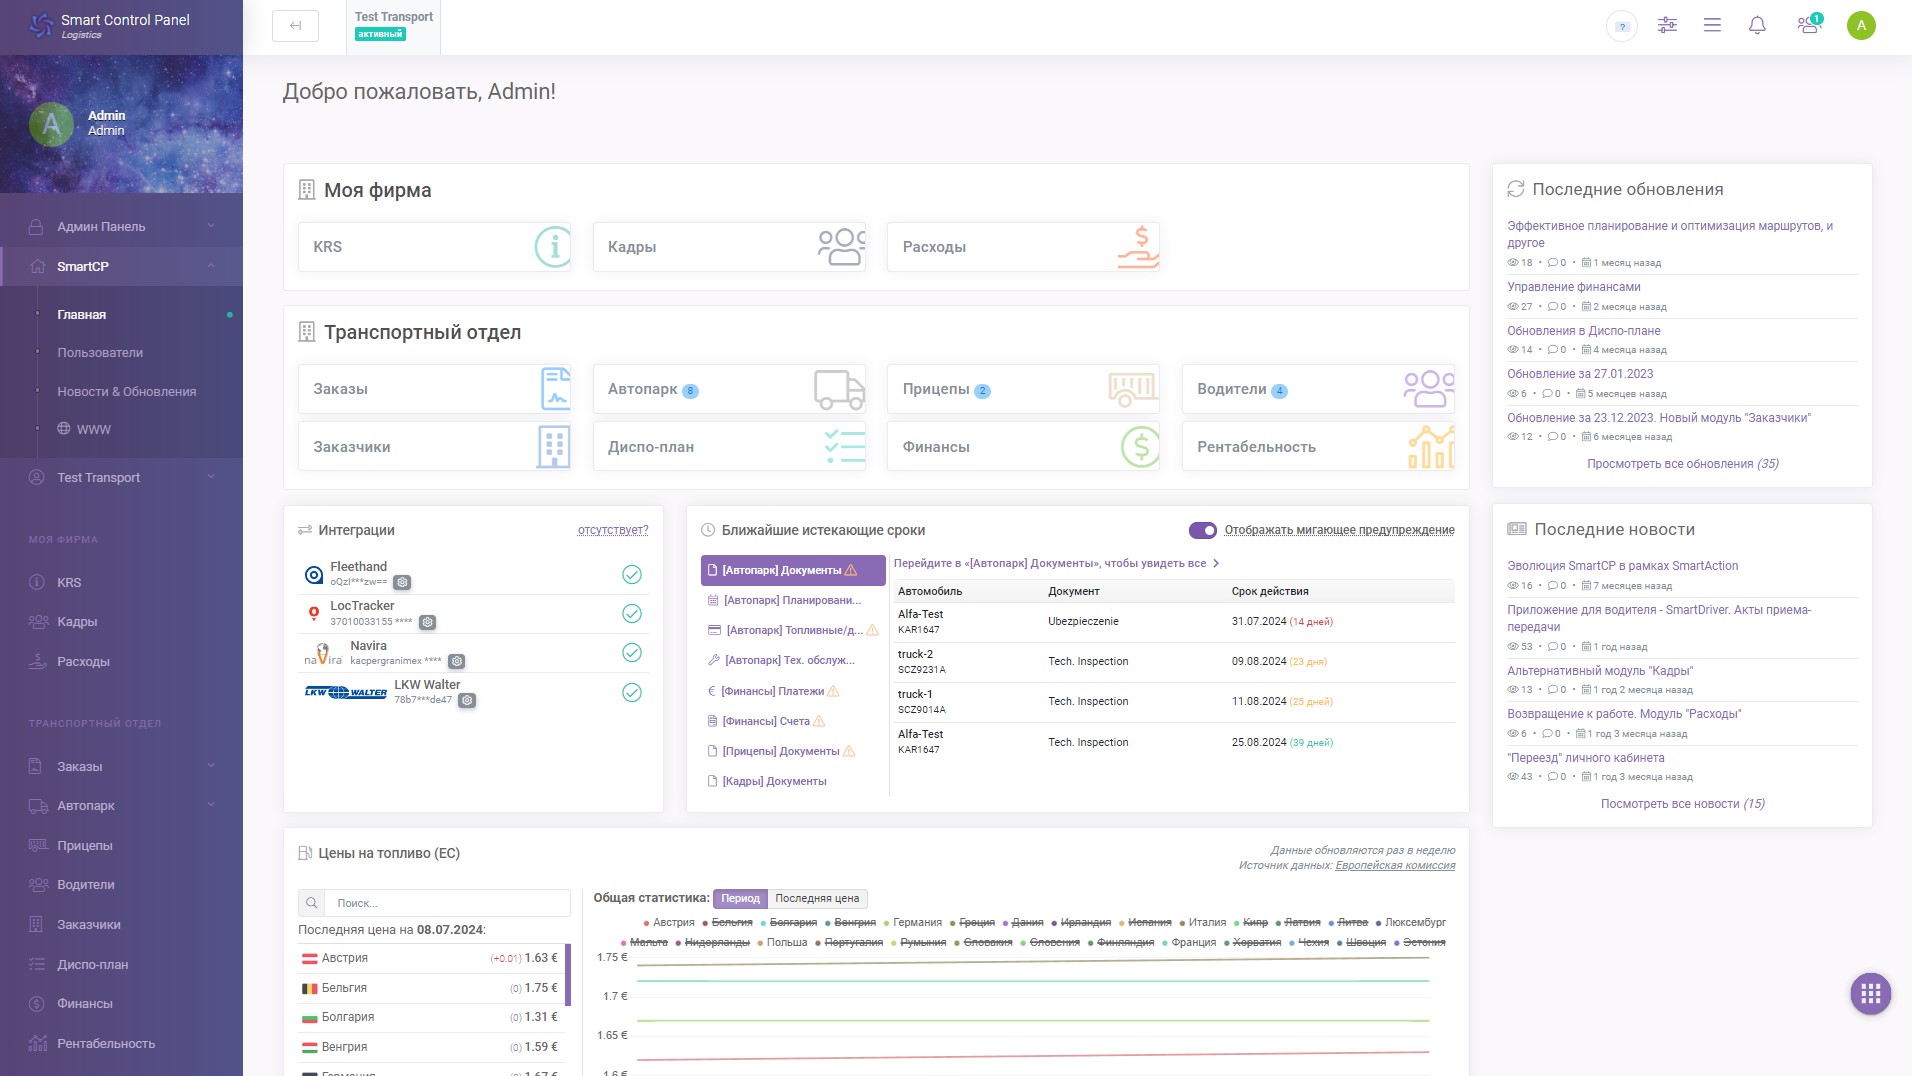Open LKW Walter integration settings gear
The height and width of the screenshot is (1076, 1912).
point(466,701)
